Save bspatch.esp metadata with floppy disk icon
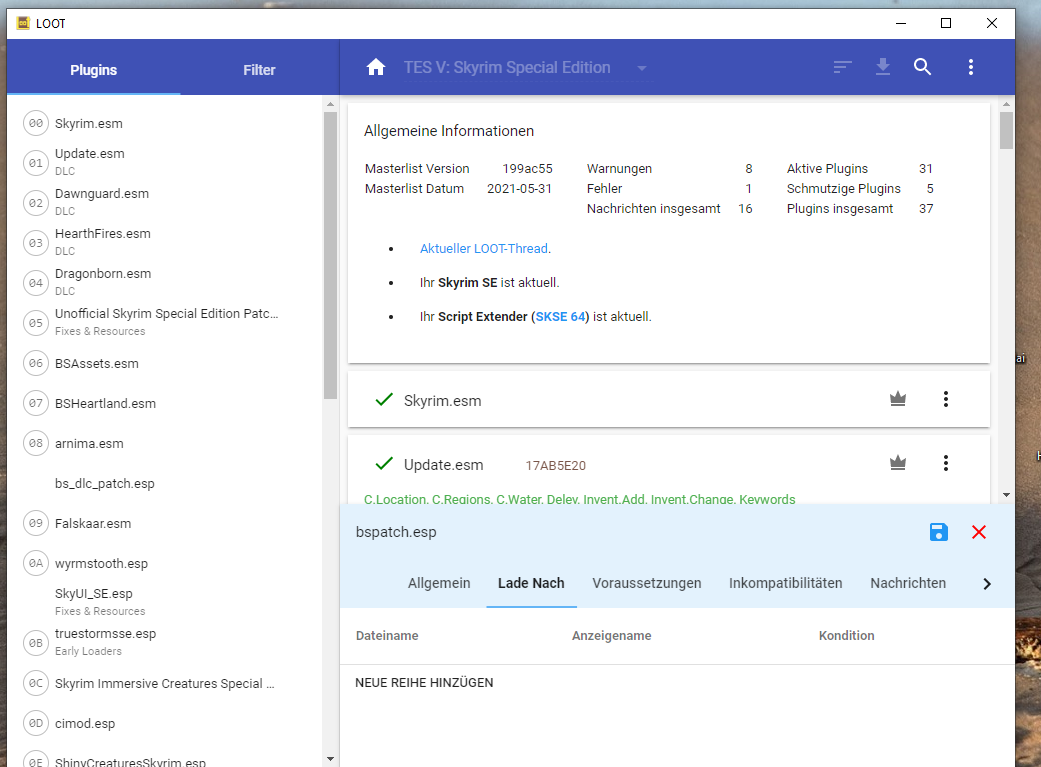This screenshot has width=1041, height=767. 938,532
